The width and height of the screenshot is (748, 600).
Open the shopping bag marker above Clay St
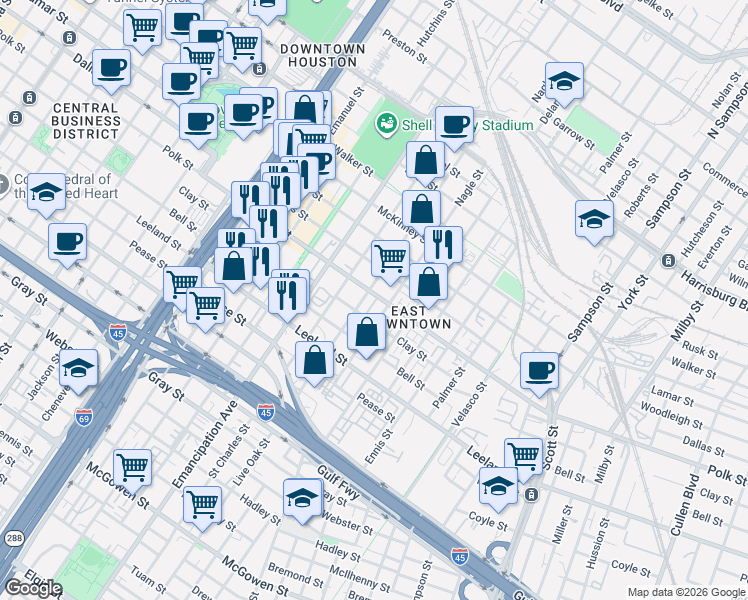coord(366,334)
